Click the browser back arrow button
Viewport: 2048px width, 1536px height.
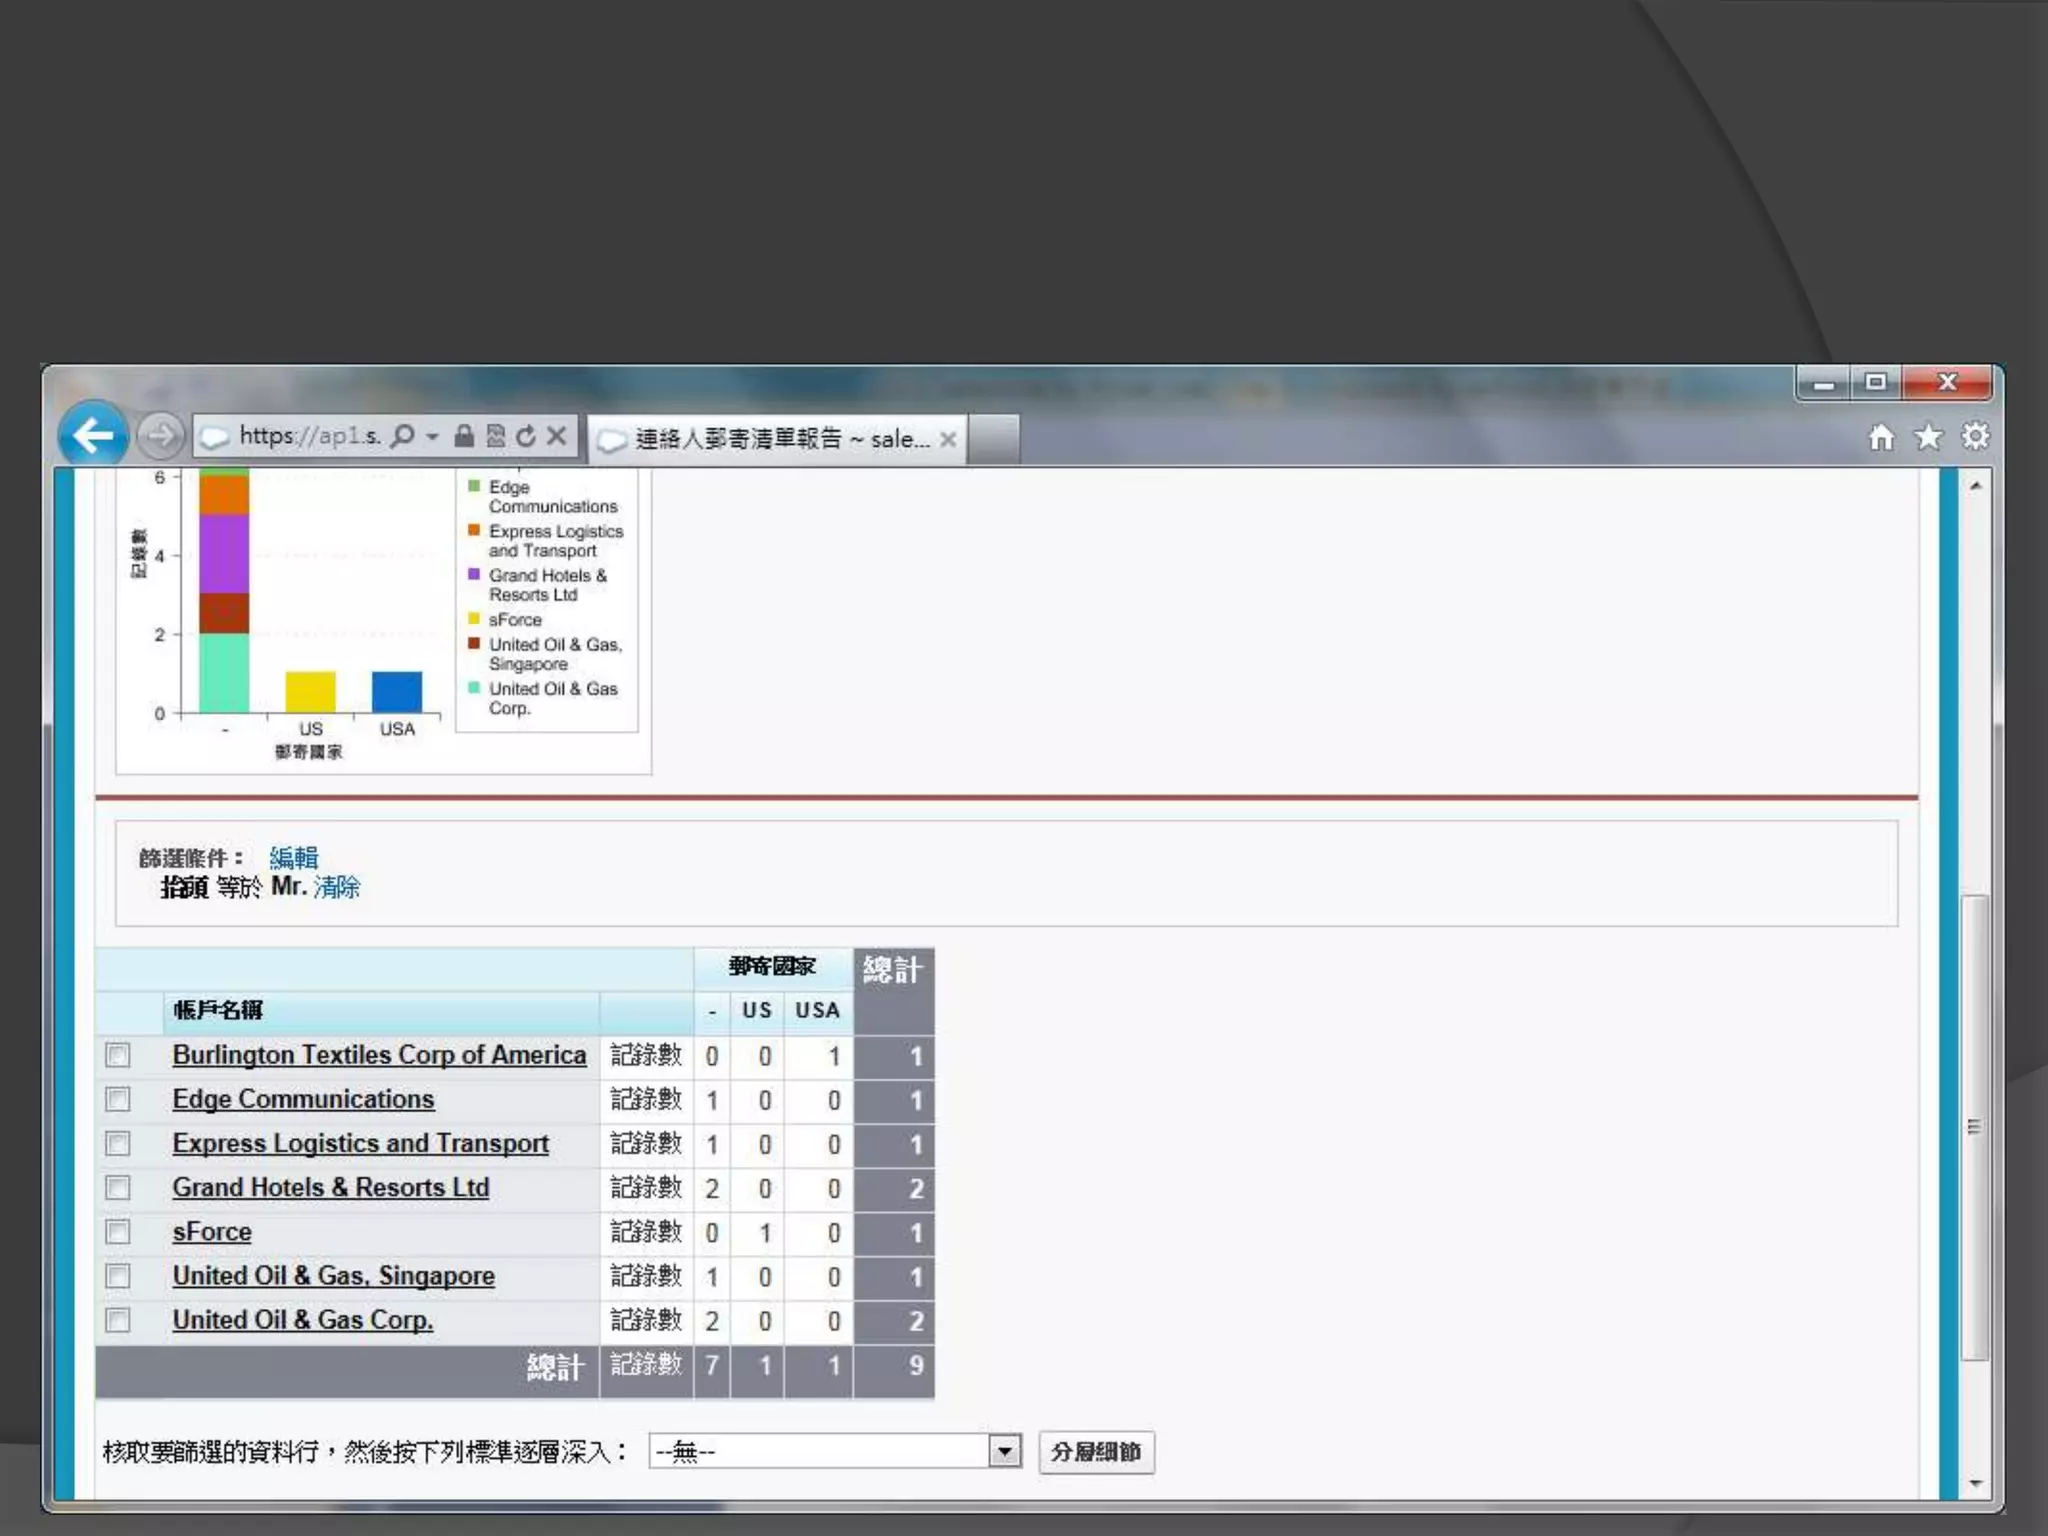(x=93, y=435)
